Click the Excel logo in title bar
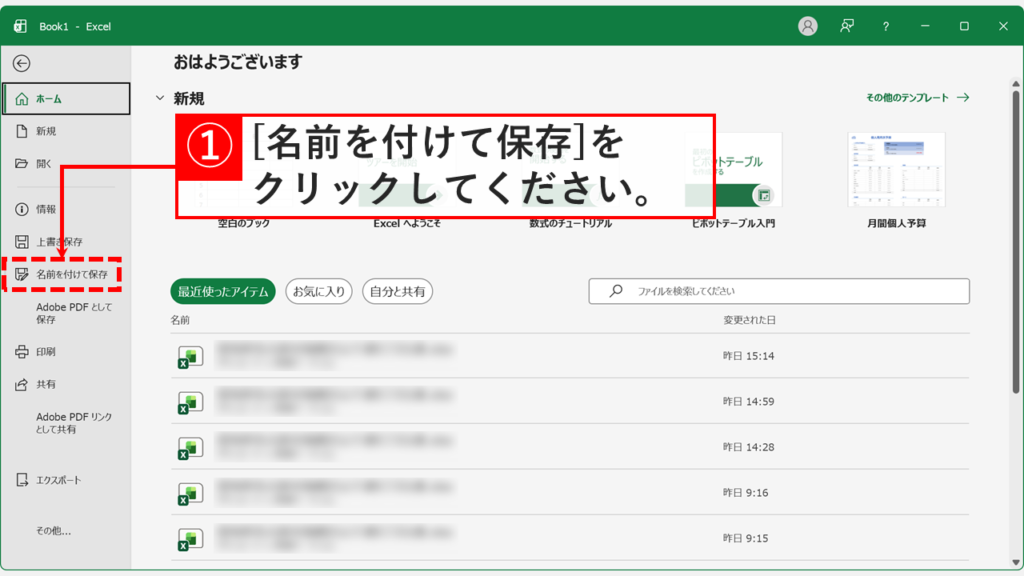The width and height of the screenshot is (1024, 576). [20, 26]
